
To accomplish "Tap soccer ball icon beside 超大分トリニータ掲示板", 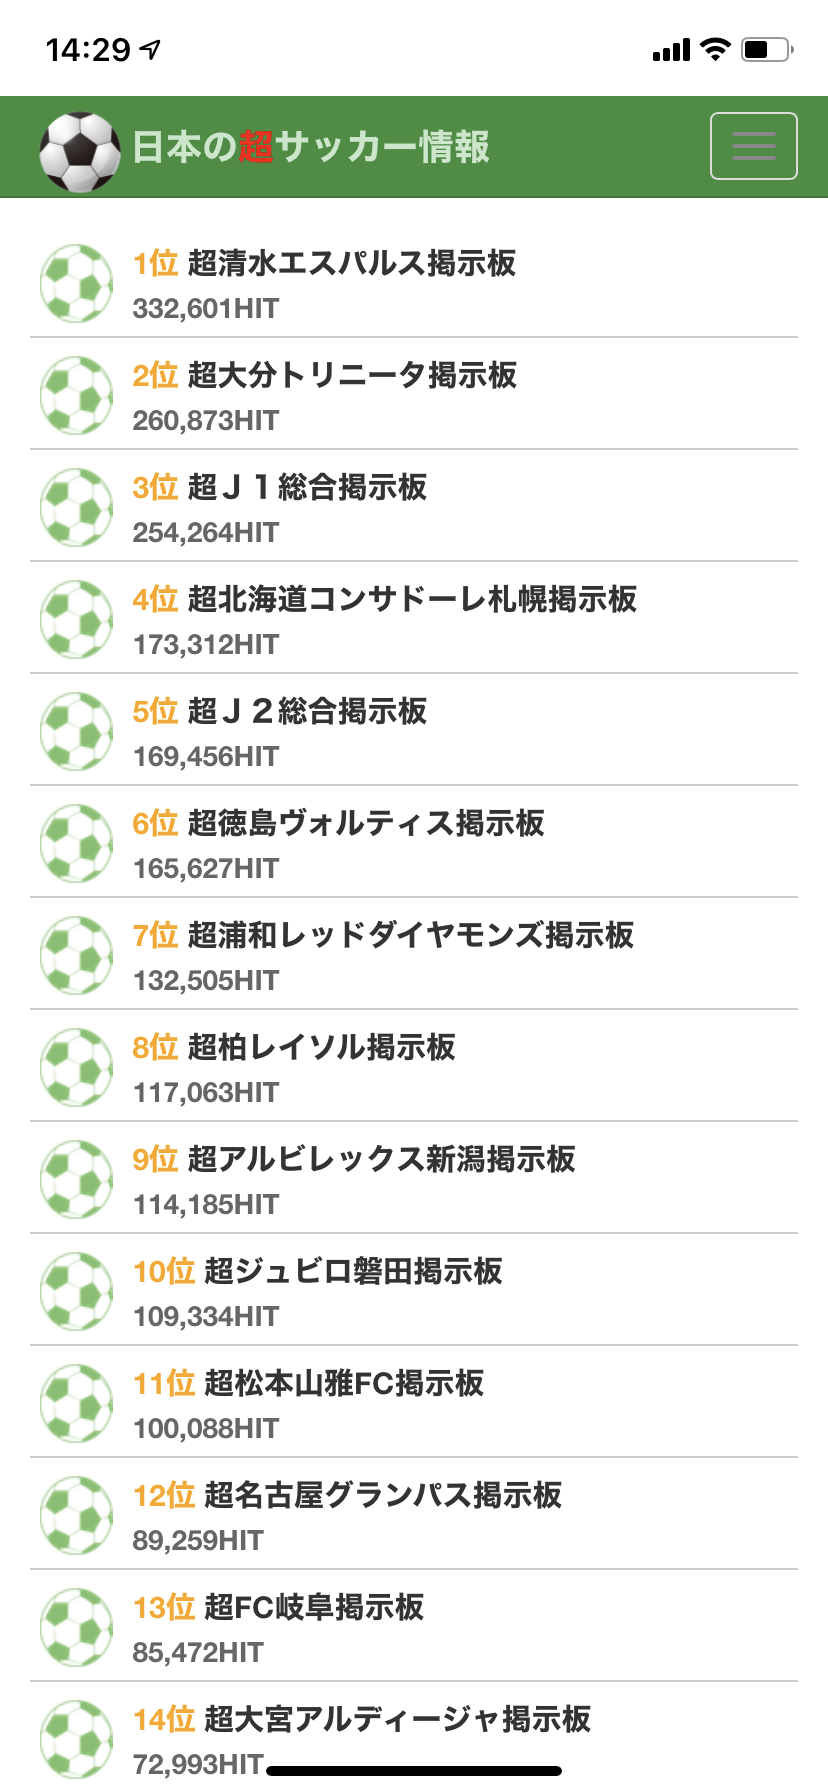I will [77, 396].
